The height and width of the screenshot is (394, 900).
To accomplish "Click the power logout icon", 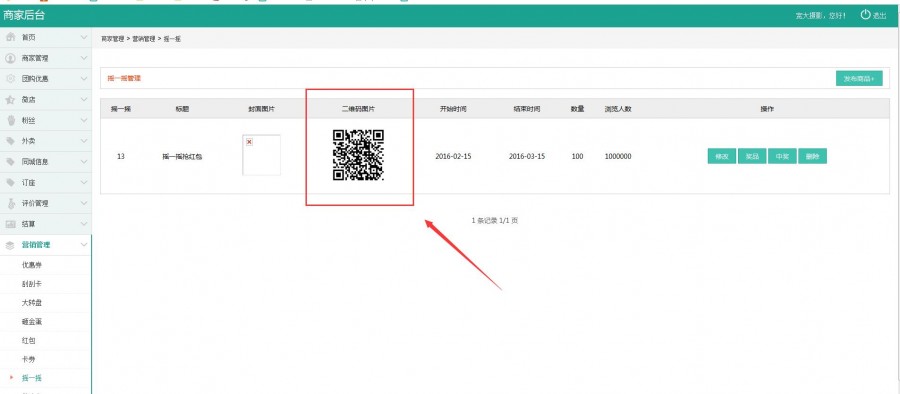I will click(x=865, y=14).
